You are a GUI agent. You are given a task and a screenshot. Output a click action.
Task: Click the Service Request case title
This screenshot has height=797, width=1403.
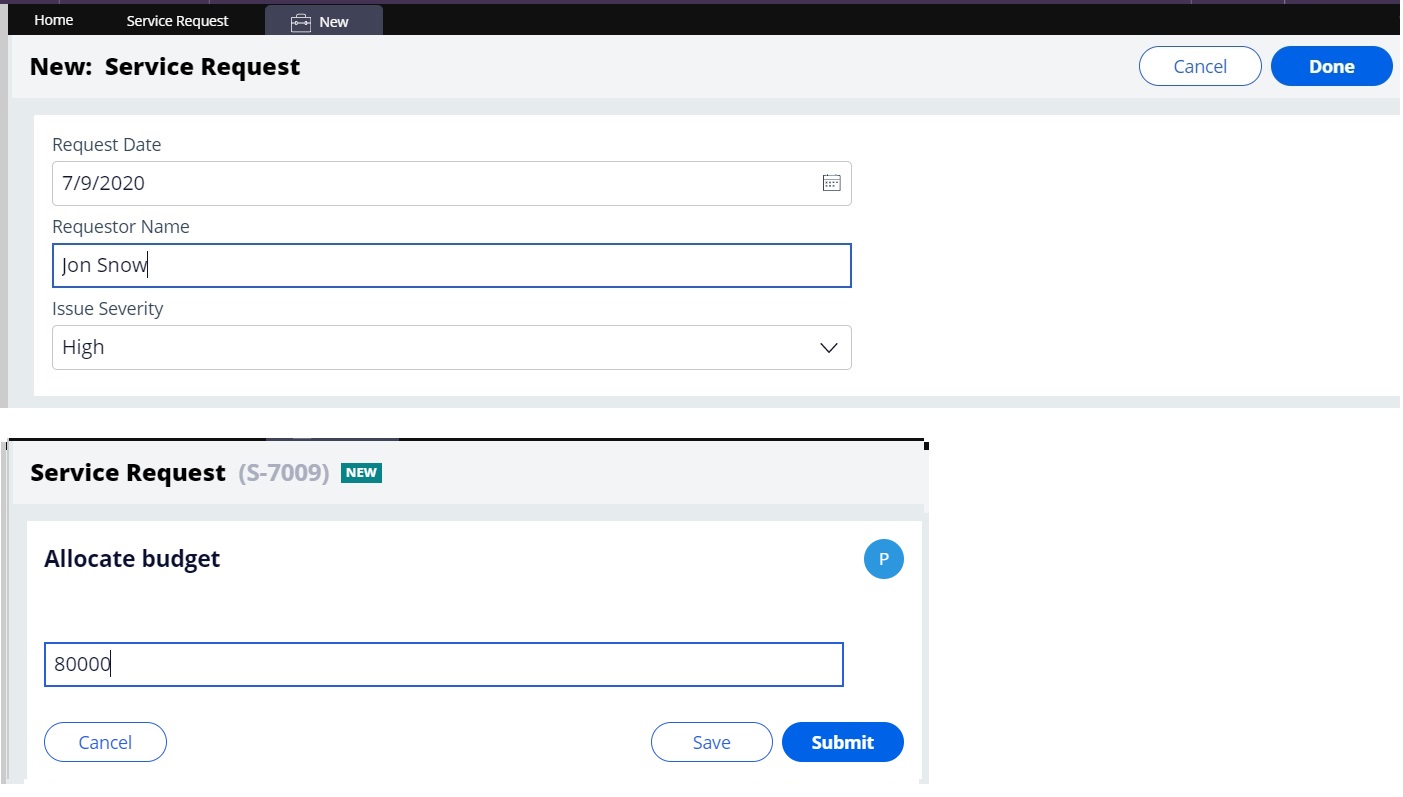point(125,472)
